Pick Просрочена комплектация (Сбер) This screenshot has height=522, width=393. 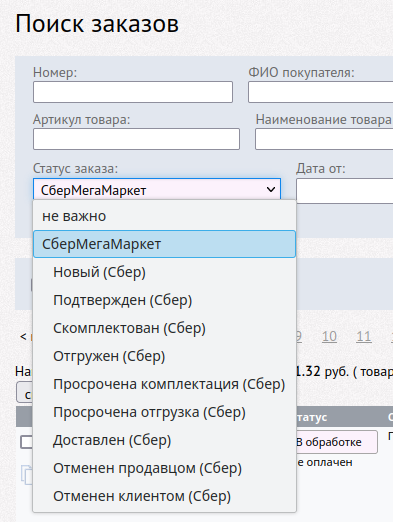coord(164,384)
